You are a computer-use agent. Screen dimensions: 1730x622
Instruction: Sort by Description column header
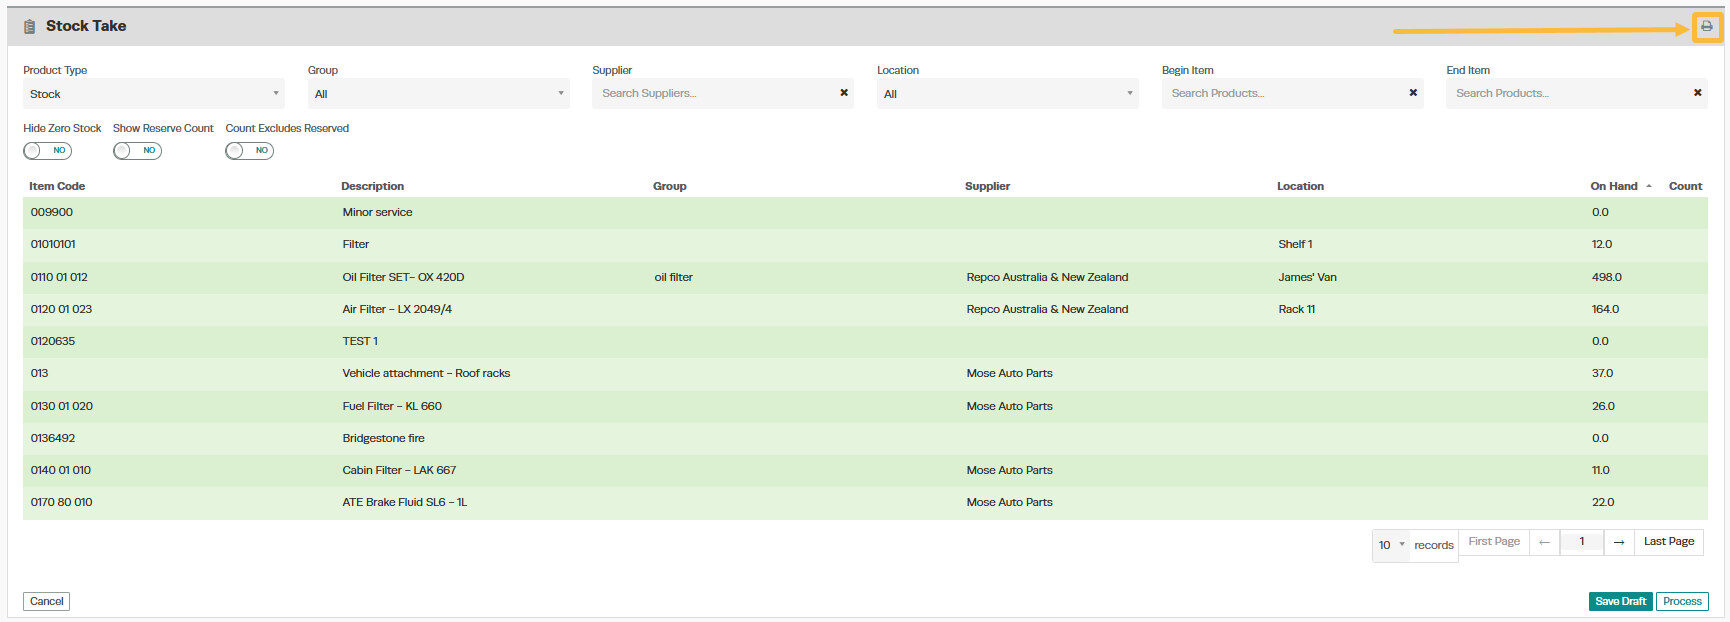pyautogui.click(x=372, y=186)
